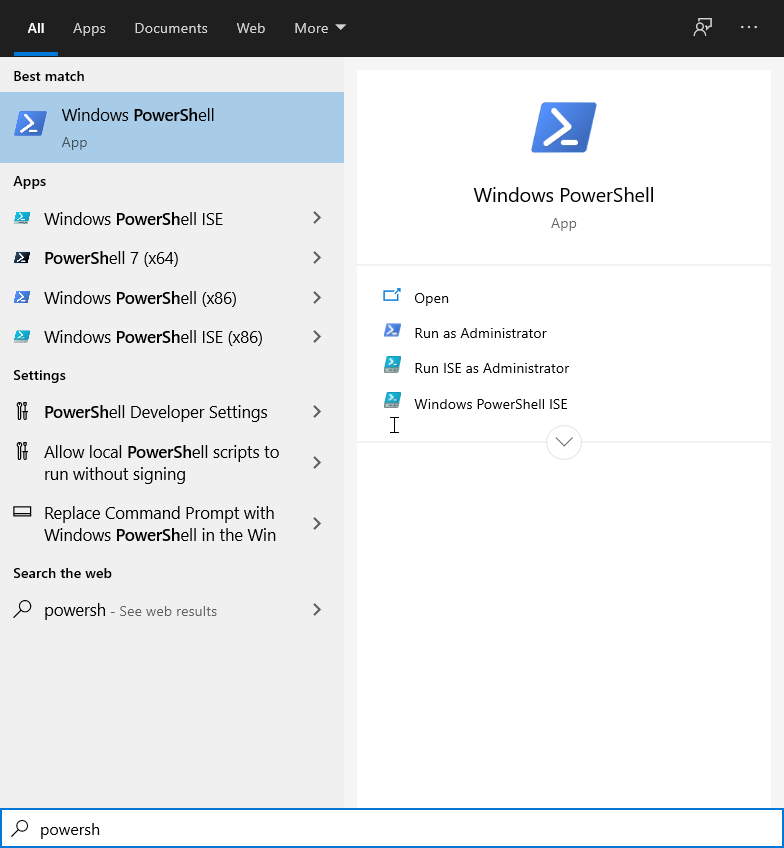Switch to the Documents tab
Image resolution: width=784 pixels, height=848 pixels.
(171, 28)
